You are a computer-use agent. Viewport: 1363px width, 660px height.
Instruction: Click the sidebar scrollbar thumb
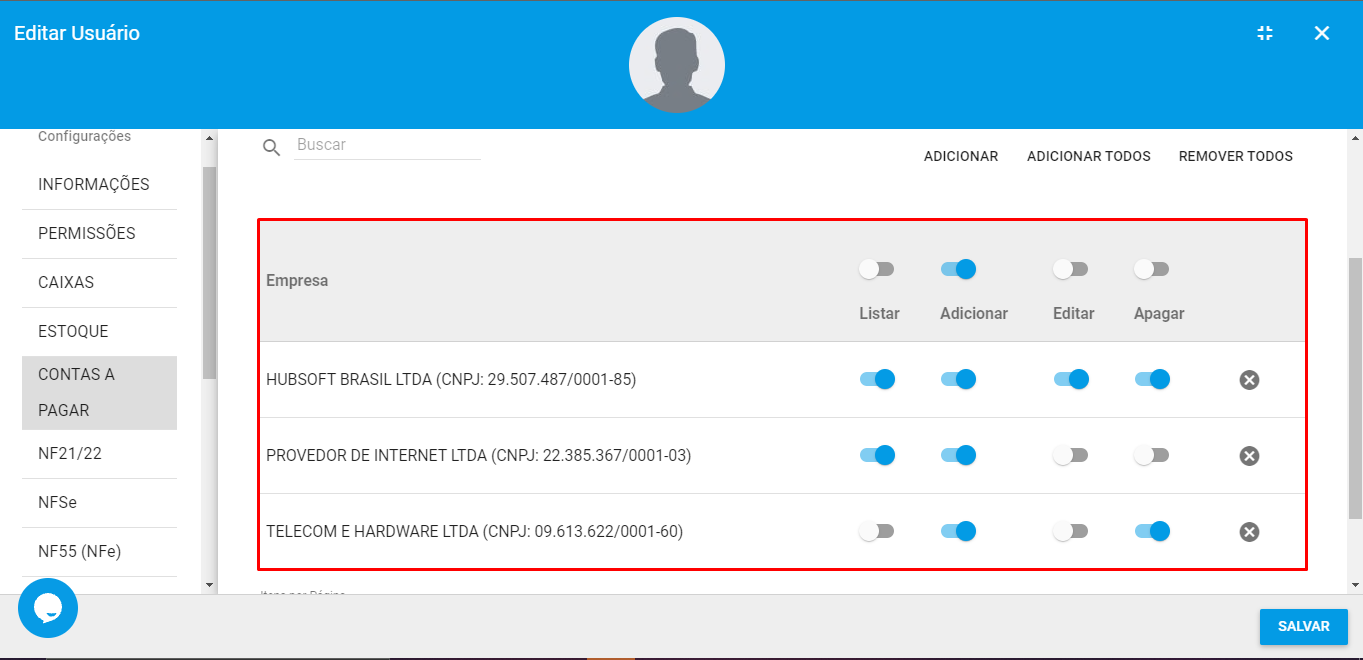tap(209, 273)
